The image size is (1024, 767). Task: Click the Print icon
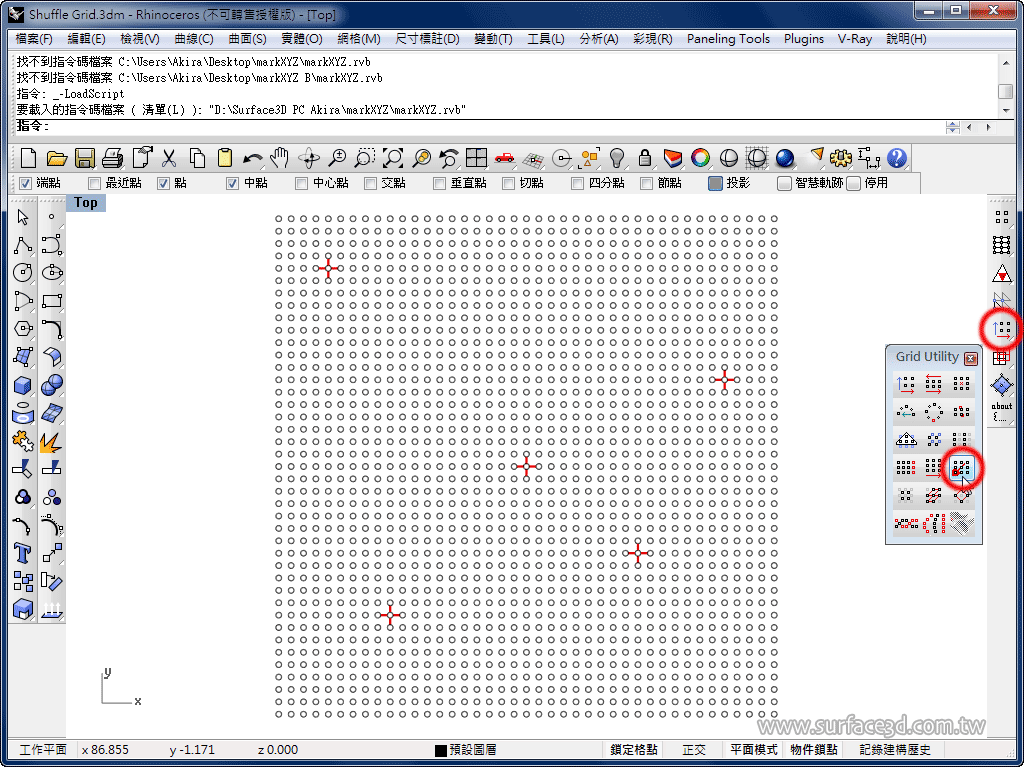coord(113,158)
